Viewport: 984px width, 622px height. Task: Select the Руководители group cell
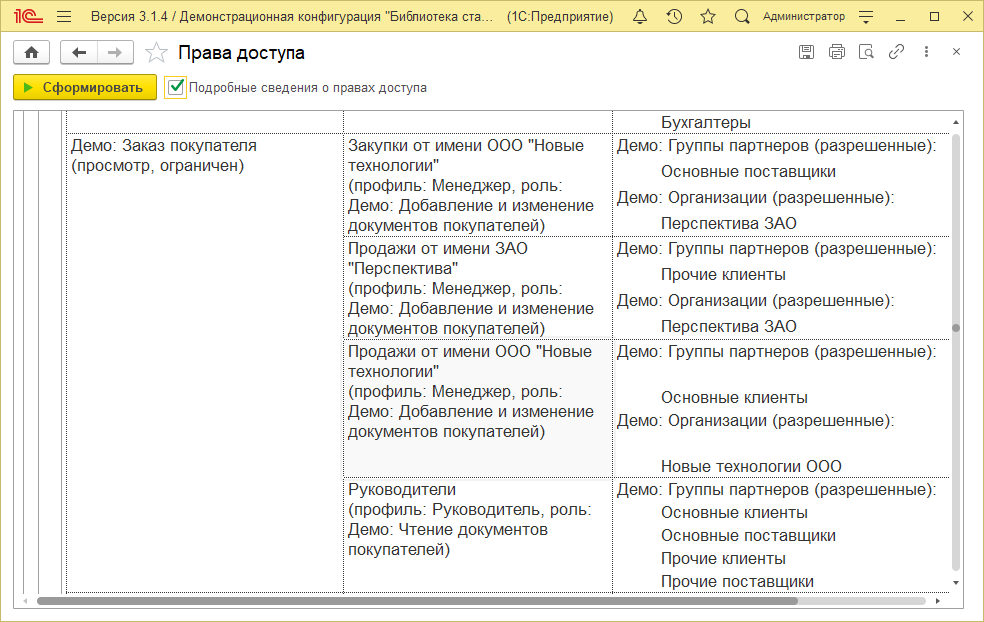click(478, 535)
